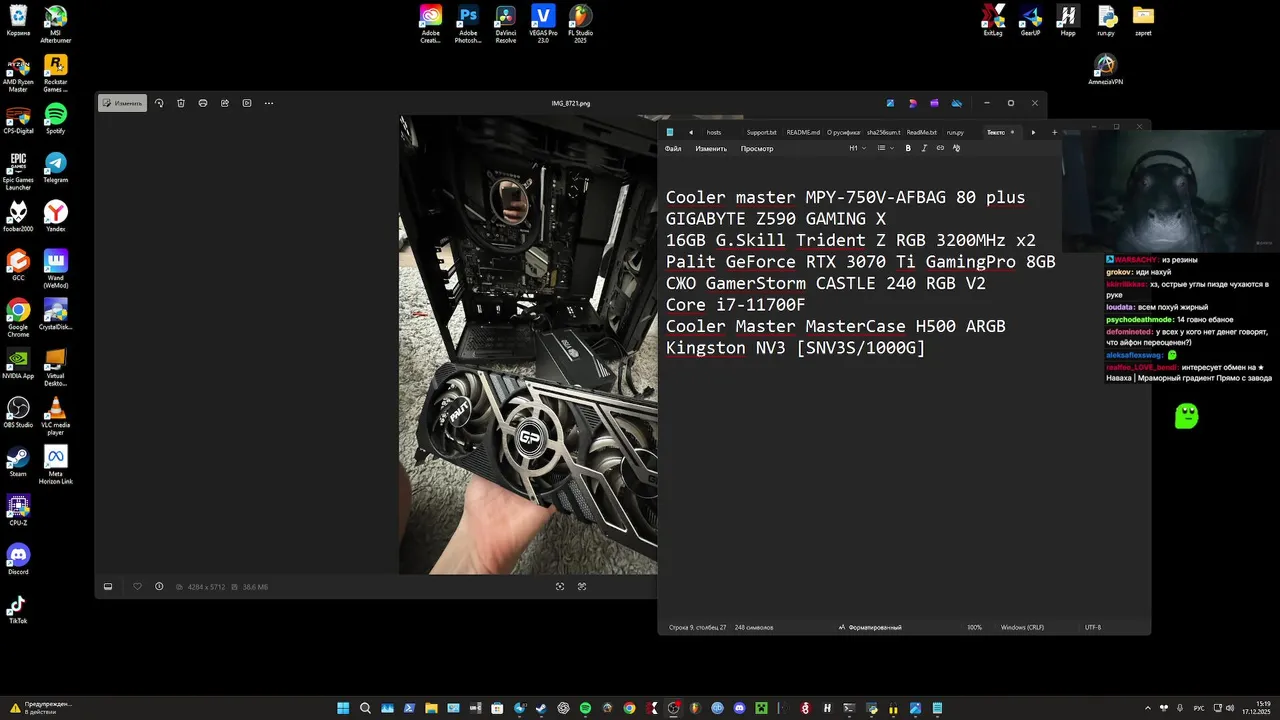Switch to sha256sum.t tab in Notepad

[x=884, y=132]
